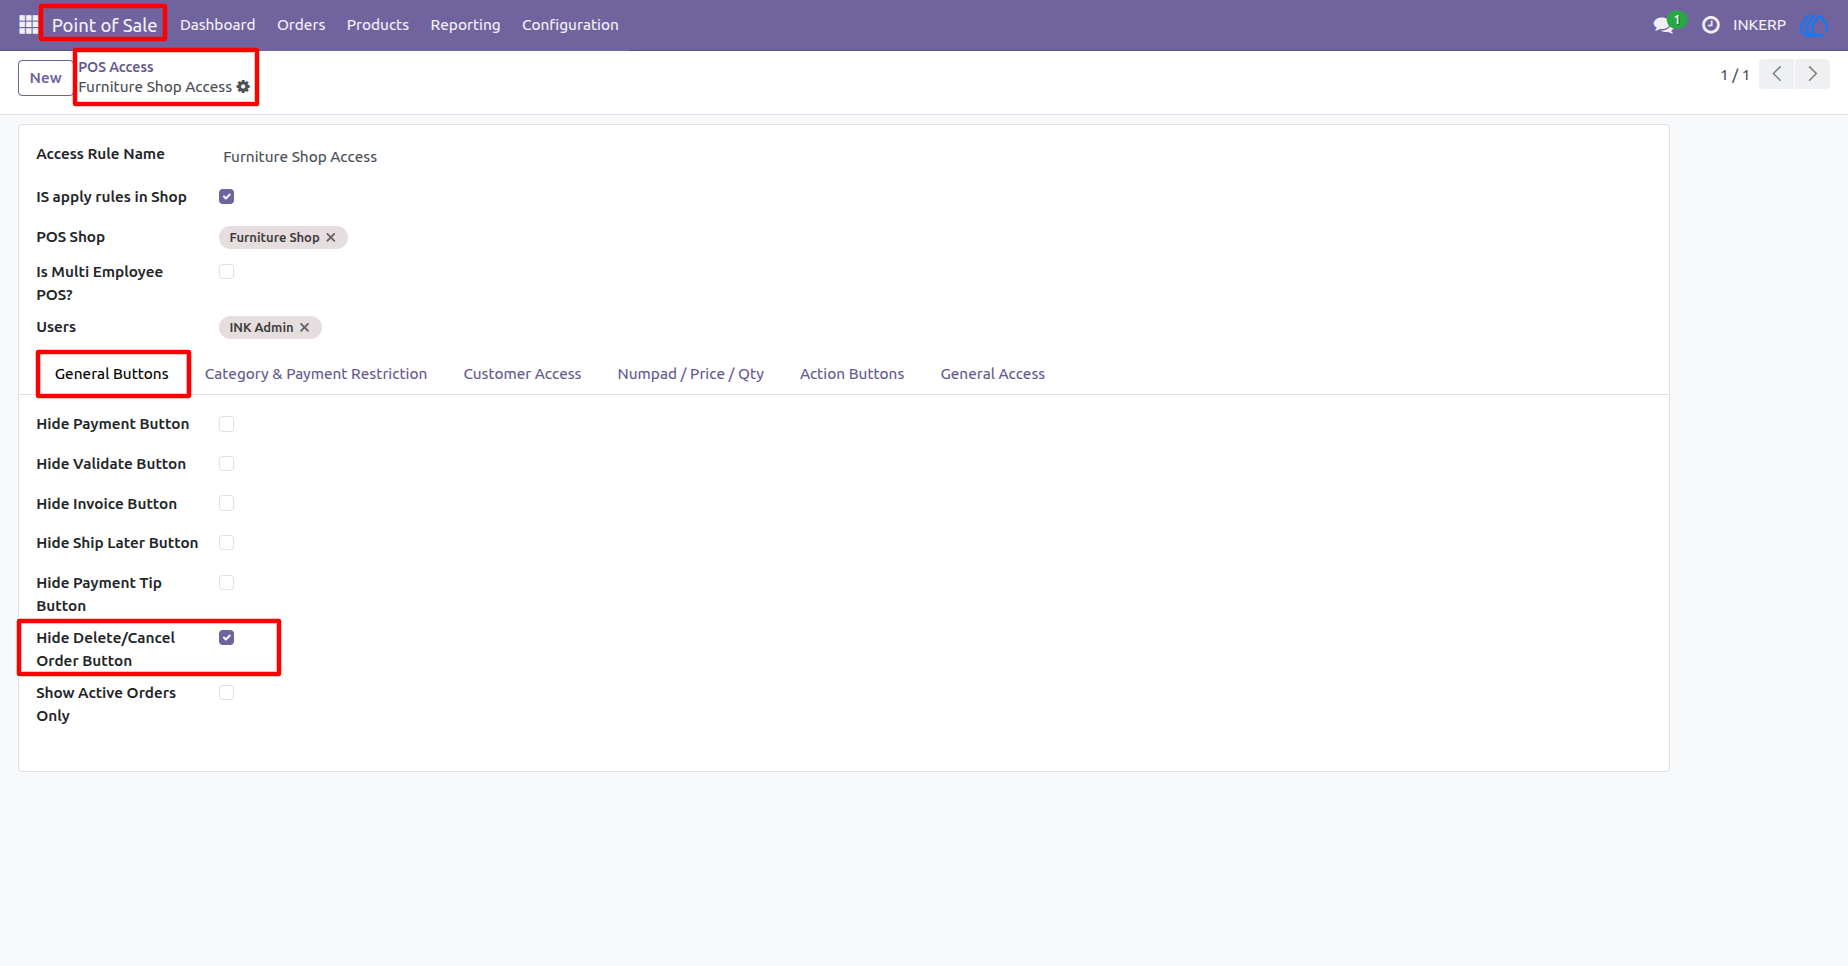
Task: Open the Configuration menu
Action: coord(570,25)
